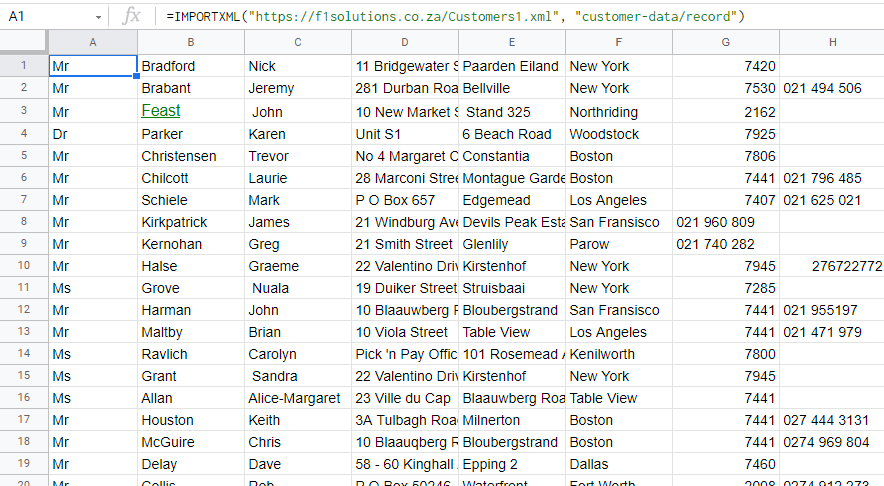Select row 10 header
This screenshot has width=884, height=486.
point(23,266)
